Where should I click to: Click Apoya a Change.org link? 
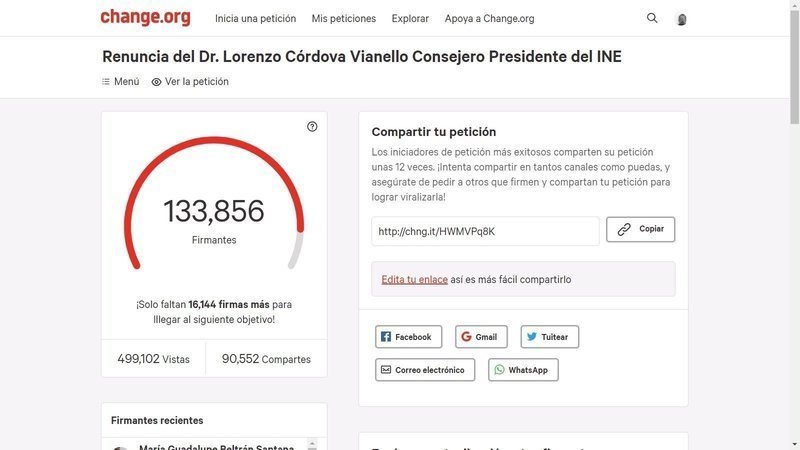(489, 19)
